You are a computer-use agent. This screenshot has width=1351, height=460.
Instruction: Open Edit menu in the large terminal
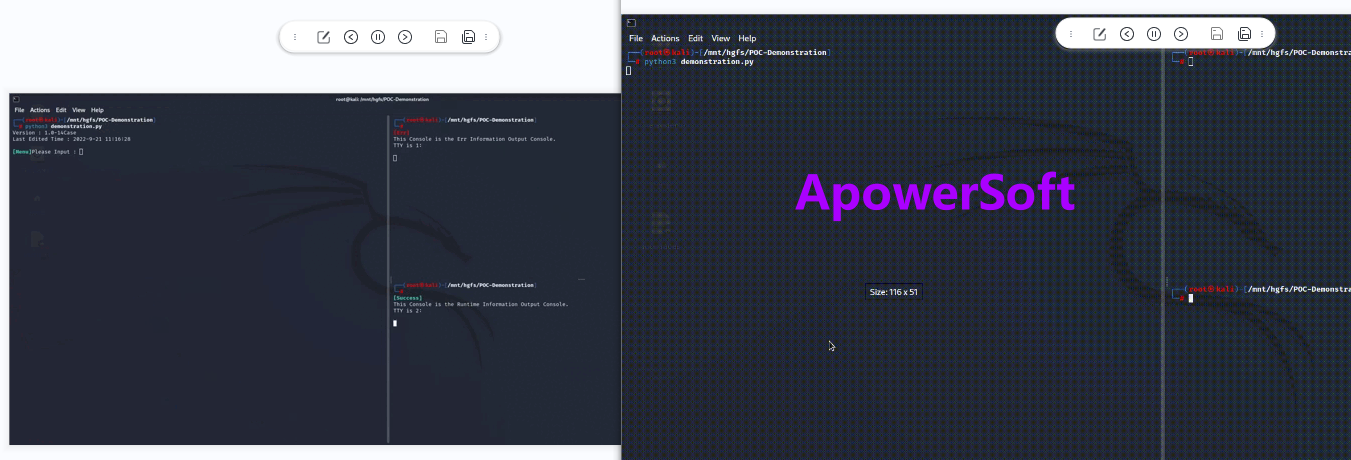coord(696,38)
